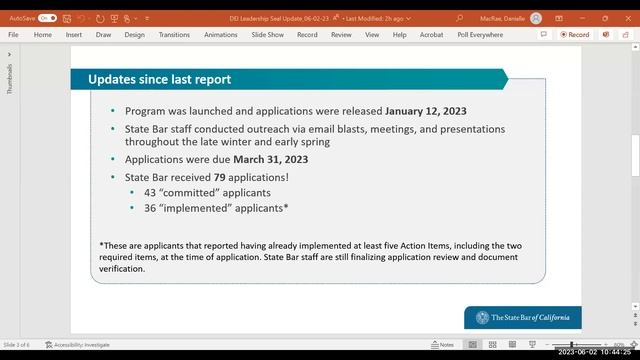Switch to Reading View icon
Viewport: 640px width, 360px height.
pyautogui.click(x=512, y=345)
